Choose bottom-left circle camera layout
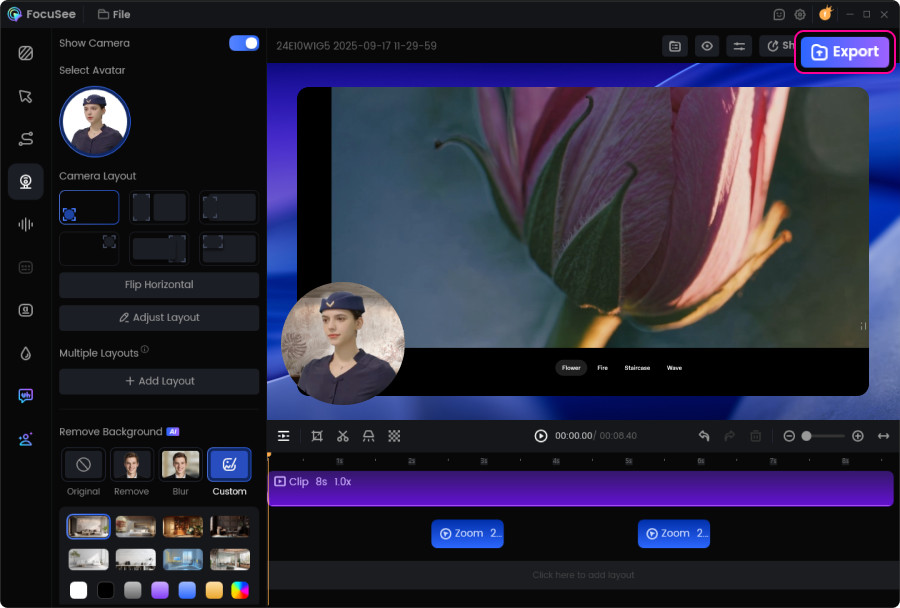Image resolution: width=900 pixels, height=608 pixels. click(89, 207)
